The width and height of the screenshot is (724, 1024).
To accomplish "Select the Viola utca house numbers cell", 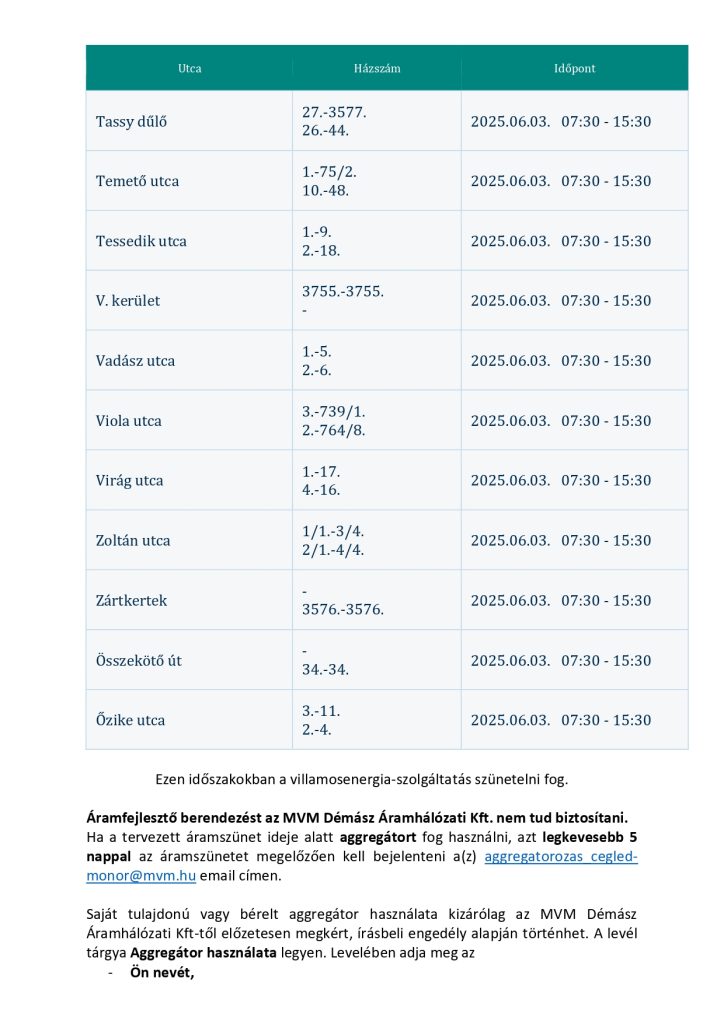I will pyautogui.click(x=377, y=421).
